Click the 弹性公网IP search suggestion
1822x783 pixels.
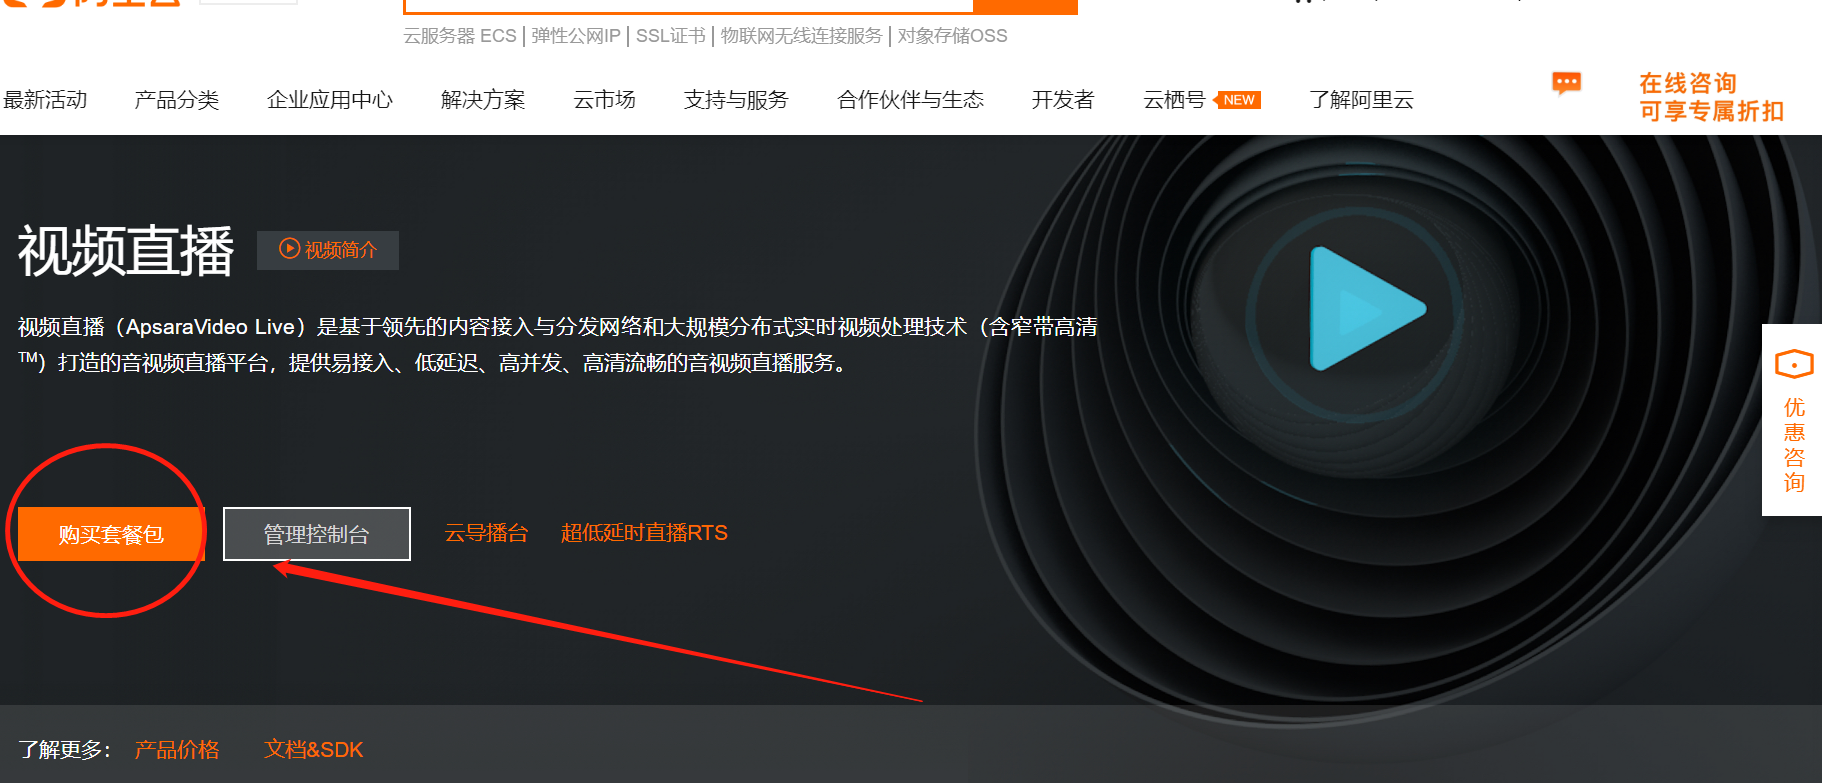click(x=576, y=36)
